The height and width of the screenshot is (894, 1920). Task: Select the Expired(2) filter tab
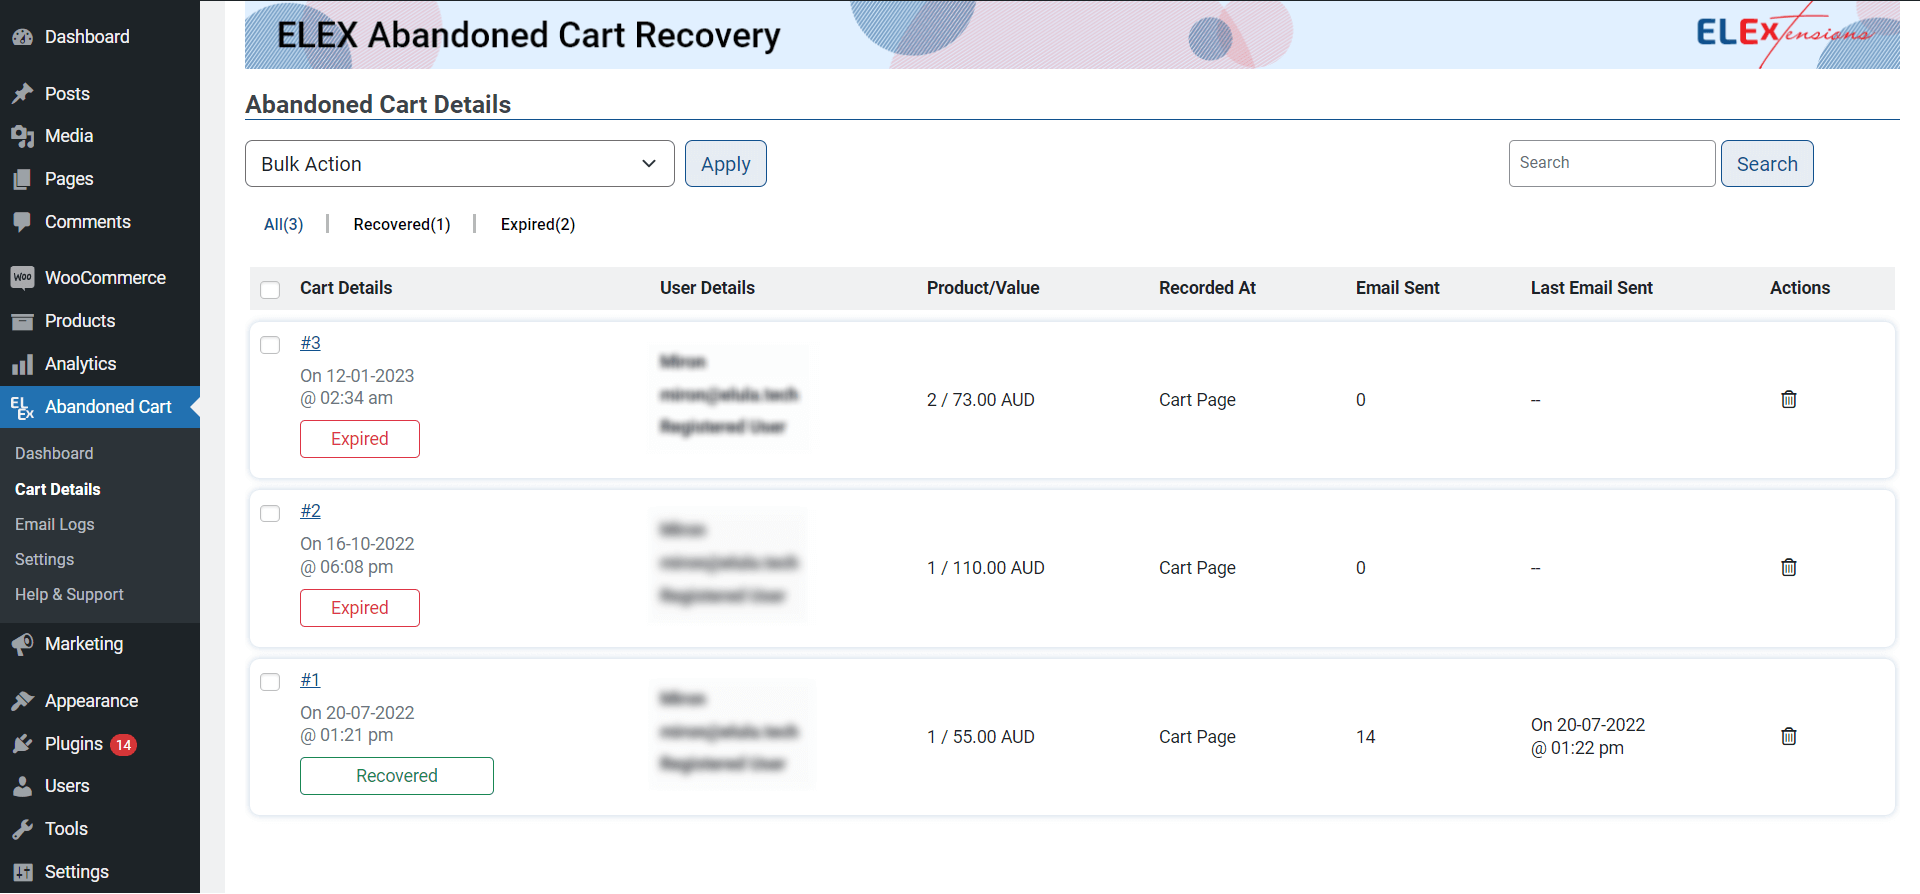(x=538, y=224)
